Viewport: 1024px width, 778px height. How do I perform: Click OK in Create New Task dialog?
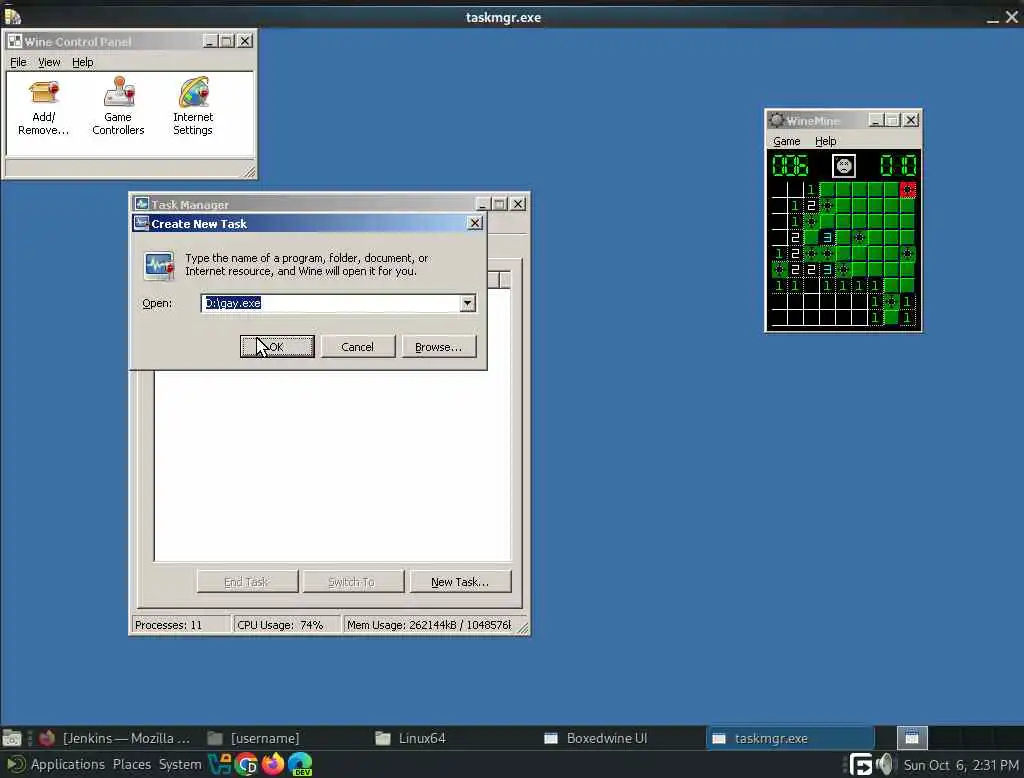277,347
